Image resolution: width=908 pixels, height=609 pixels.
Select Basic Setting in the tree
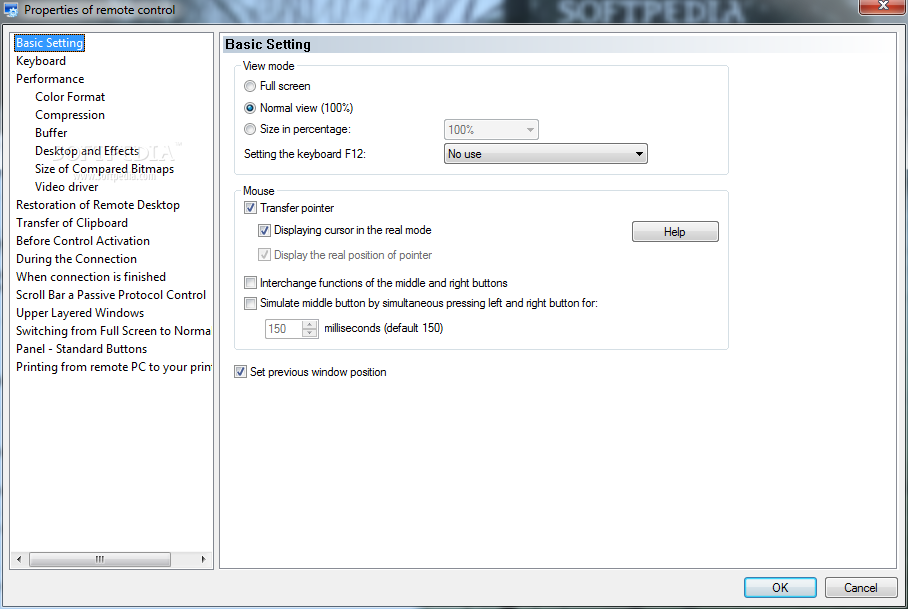(49, 43)
